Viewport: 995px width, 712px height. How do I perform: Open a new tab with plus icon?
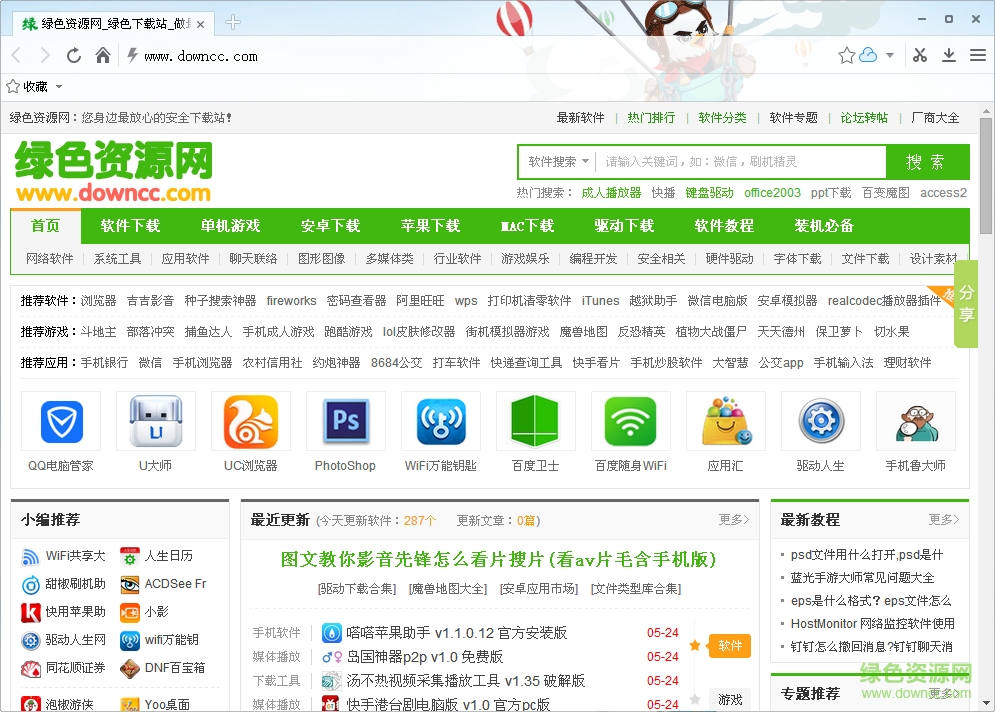(233, 22)
